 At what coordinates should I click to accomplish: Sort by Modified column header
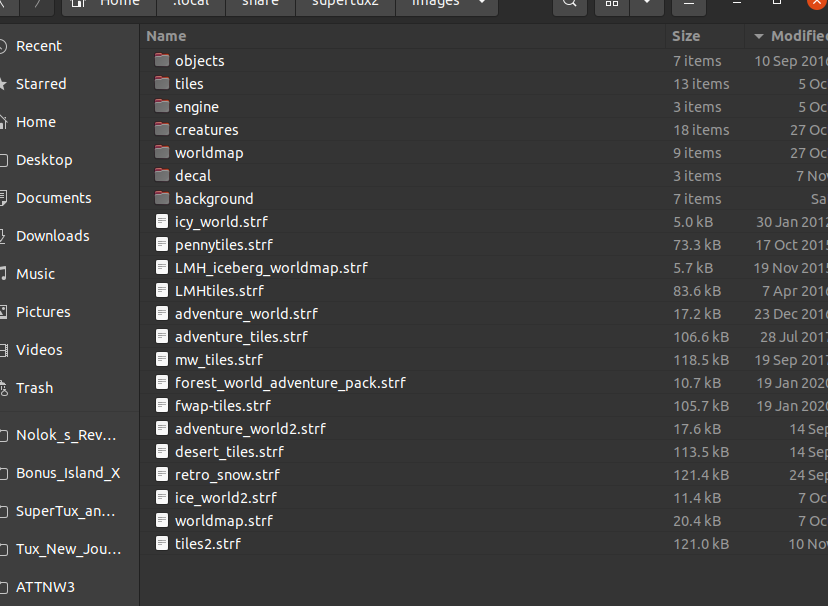[797, 36]
